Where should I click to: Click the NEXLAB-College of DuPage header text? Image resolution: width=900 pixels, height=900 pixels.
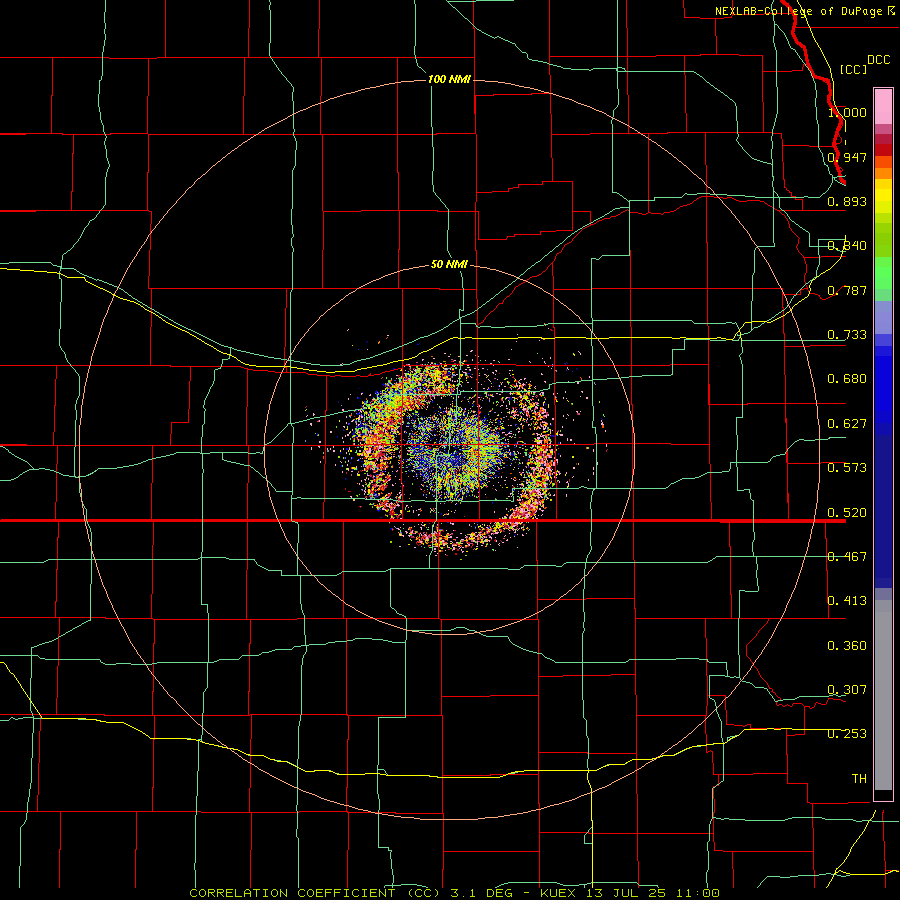(798, 11)
